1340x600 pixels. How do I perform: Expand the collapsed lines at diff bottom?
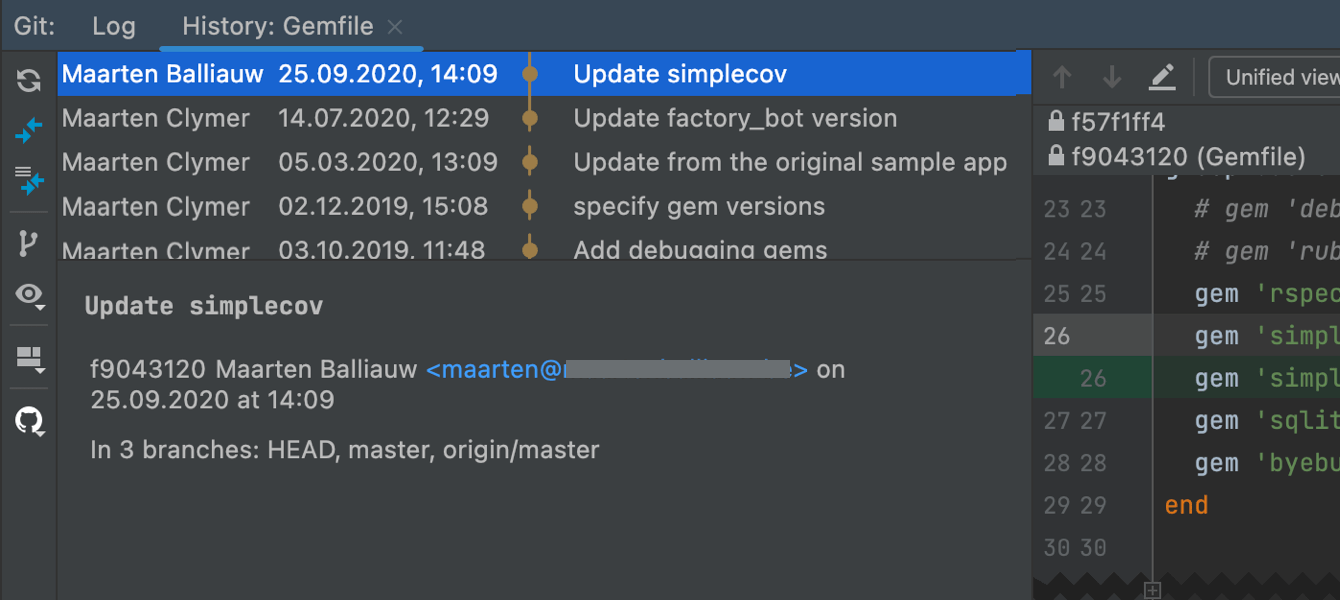coord(1152,590)
